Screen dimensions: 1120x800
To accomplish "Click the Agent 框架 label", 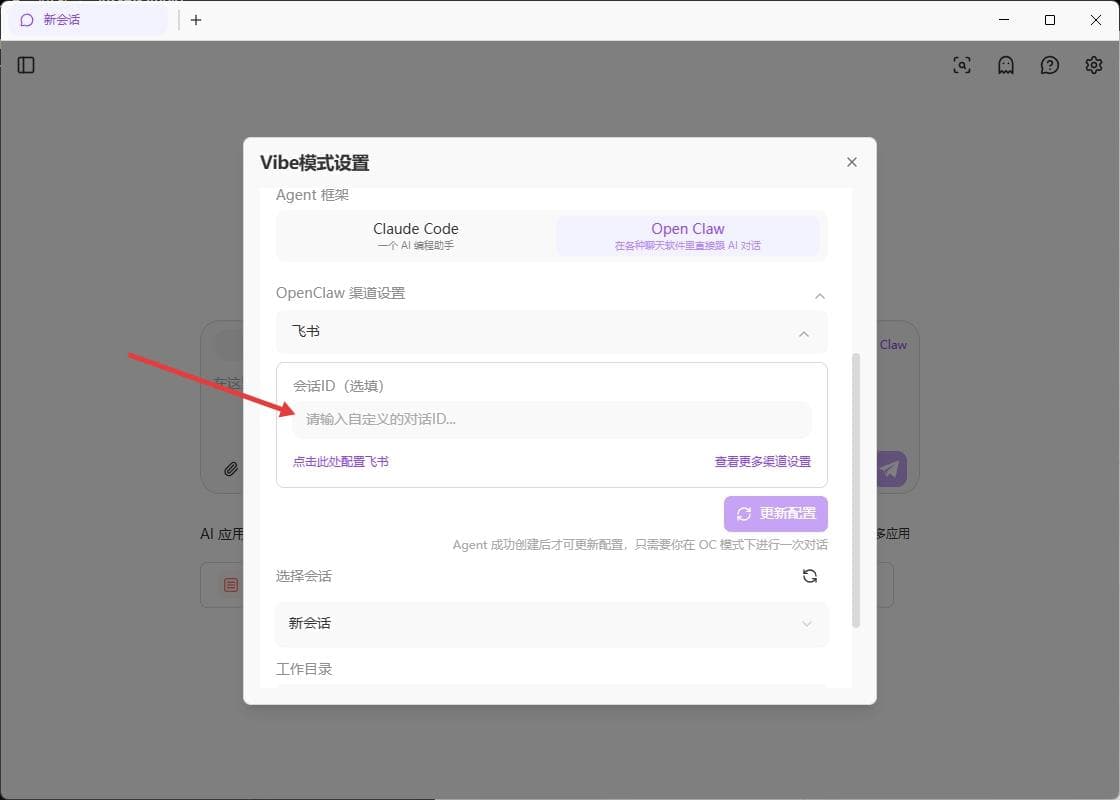I will pyautogui.click(x=312, y=195).
